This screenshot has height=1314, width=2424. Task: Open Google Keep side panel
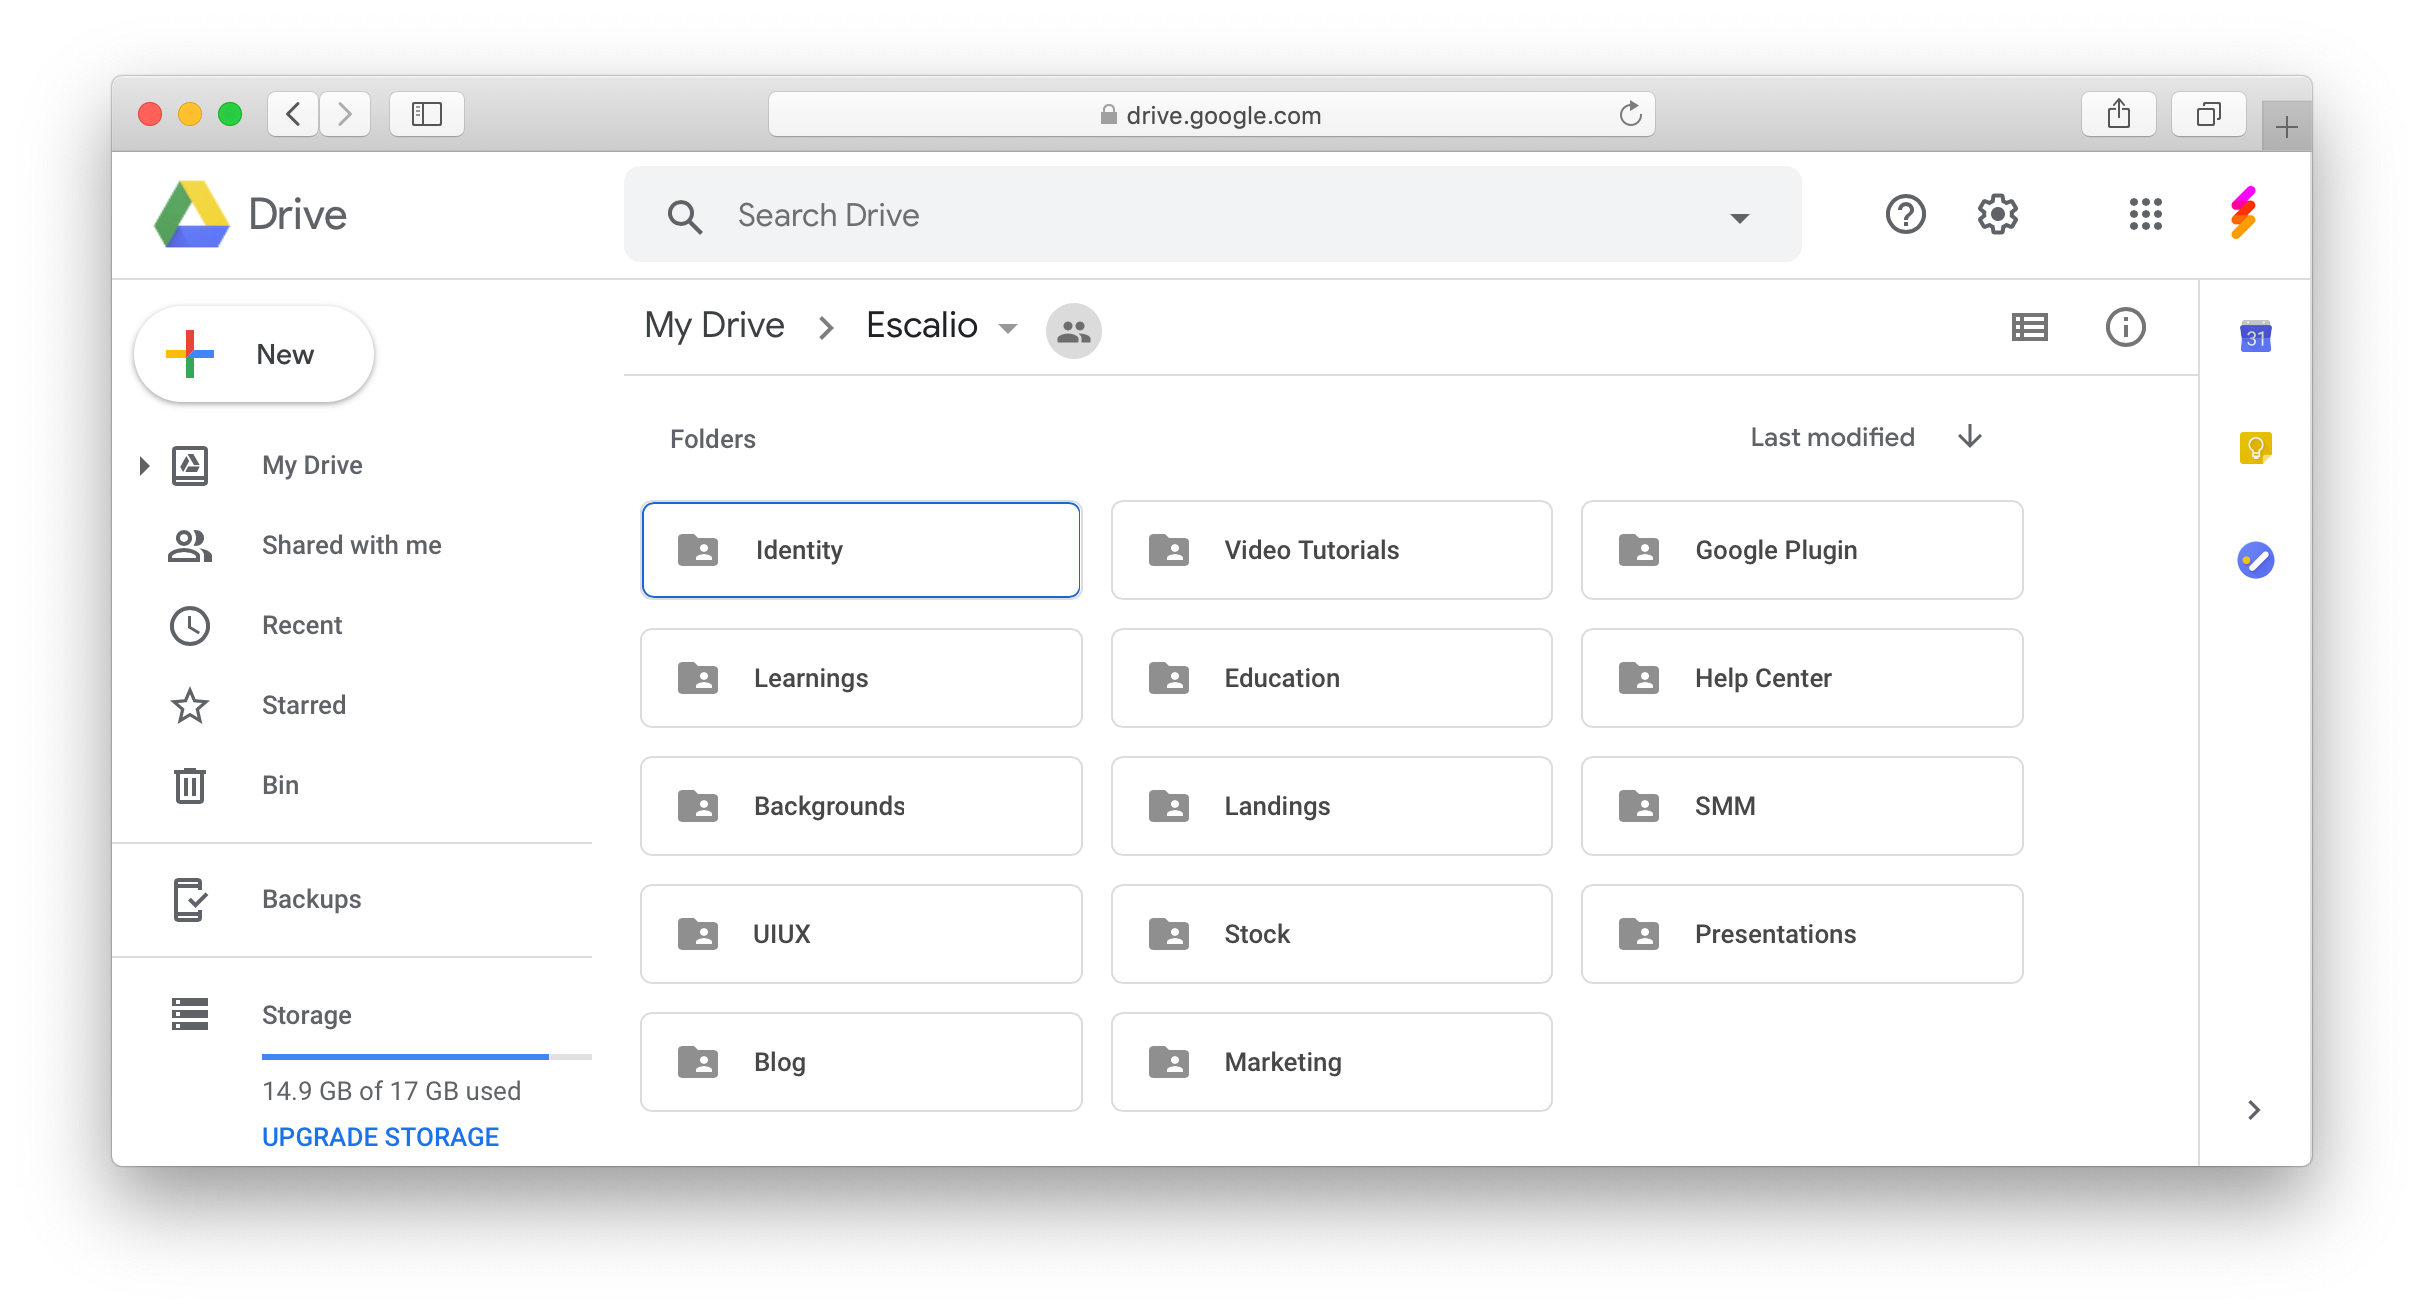[2256, 447]
